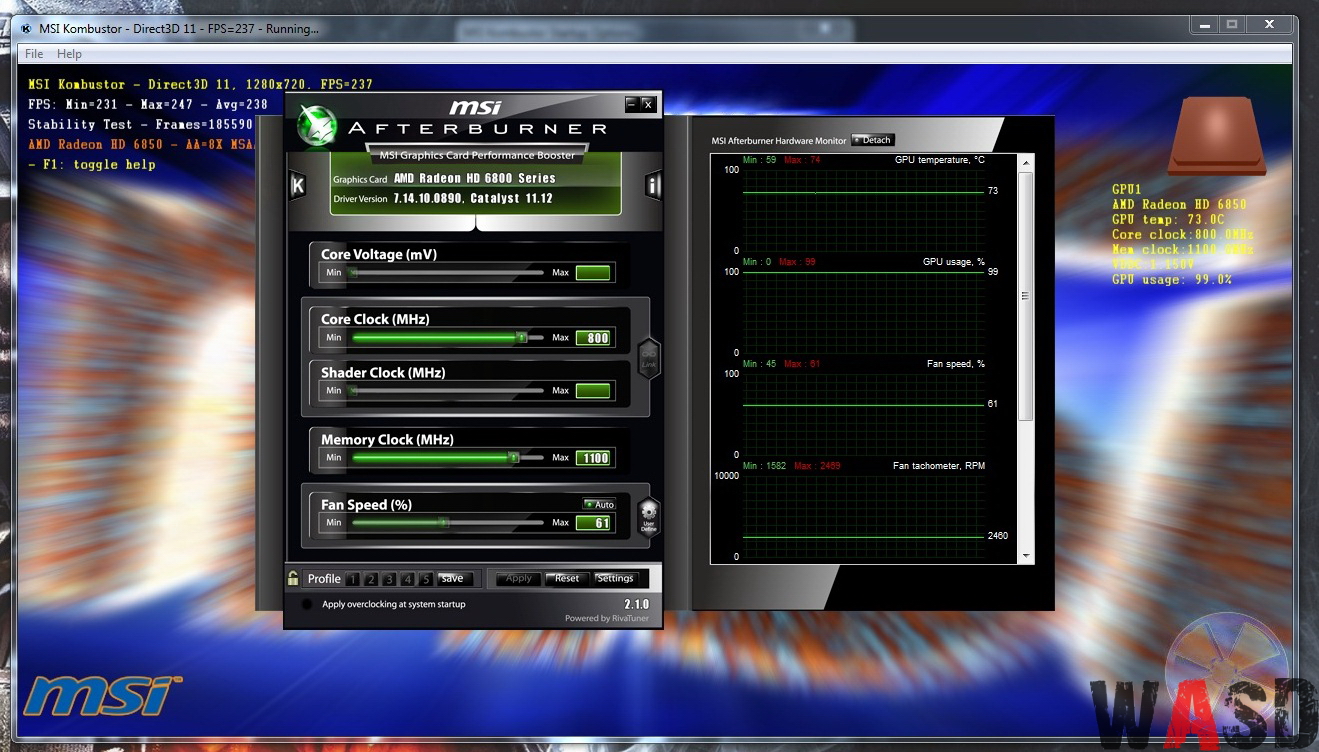Screen dimensions: 1319x752
Task: Click the 'FPS: Min=231 - Max=247 - Avg=238' line
Action: pyautogui.click(x=148, y=104)
